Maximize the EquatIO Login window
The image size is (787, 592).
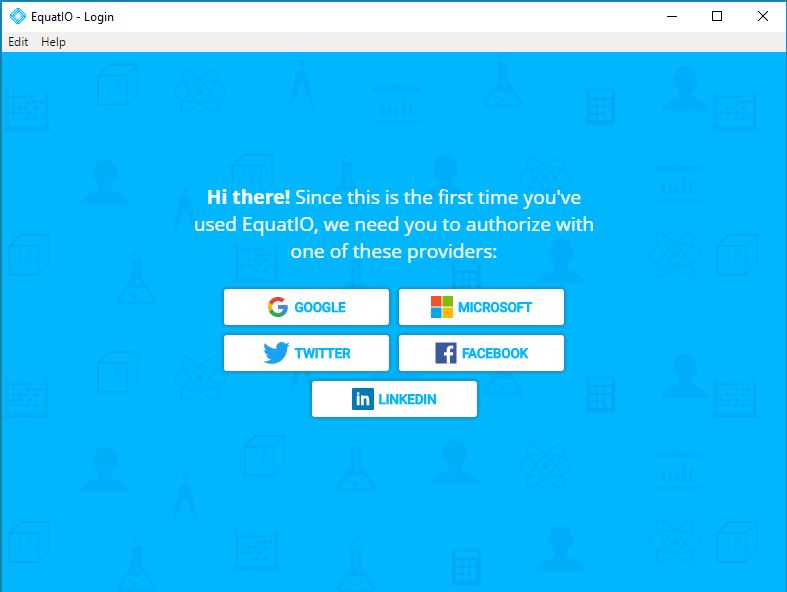click(717, 17)
